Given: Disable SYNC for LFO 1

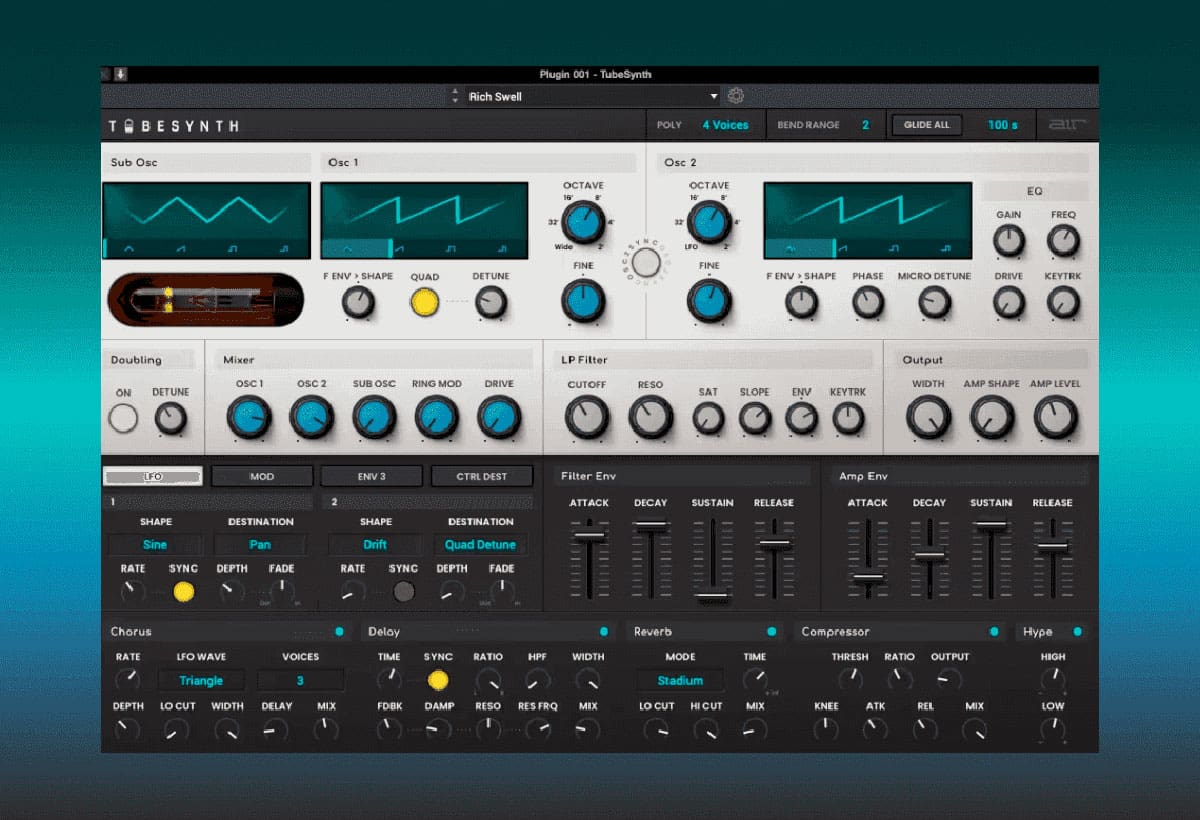Looking at the screenshot, I should (183, 591).
